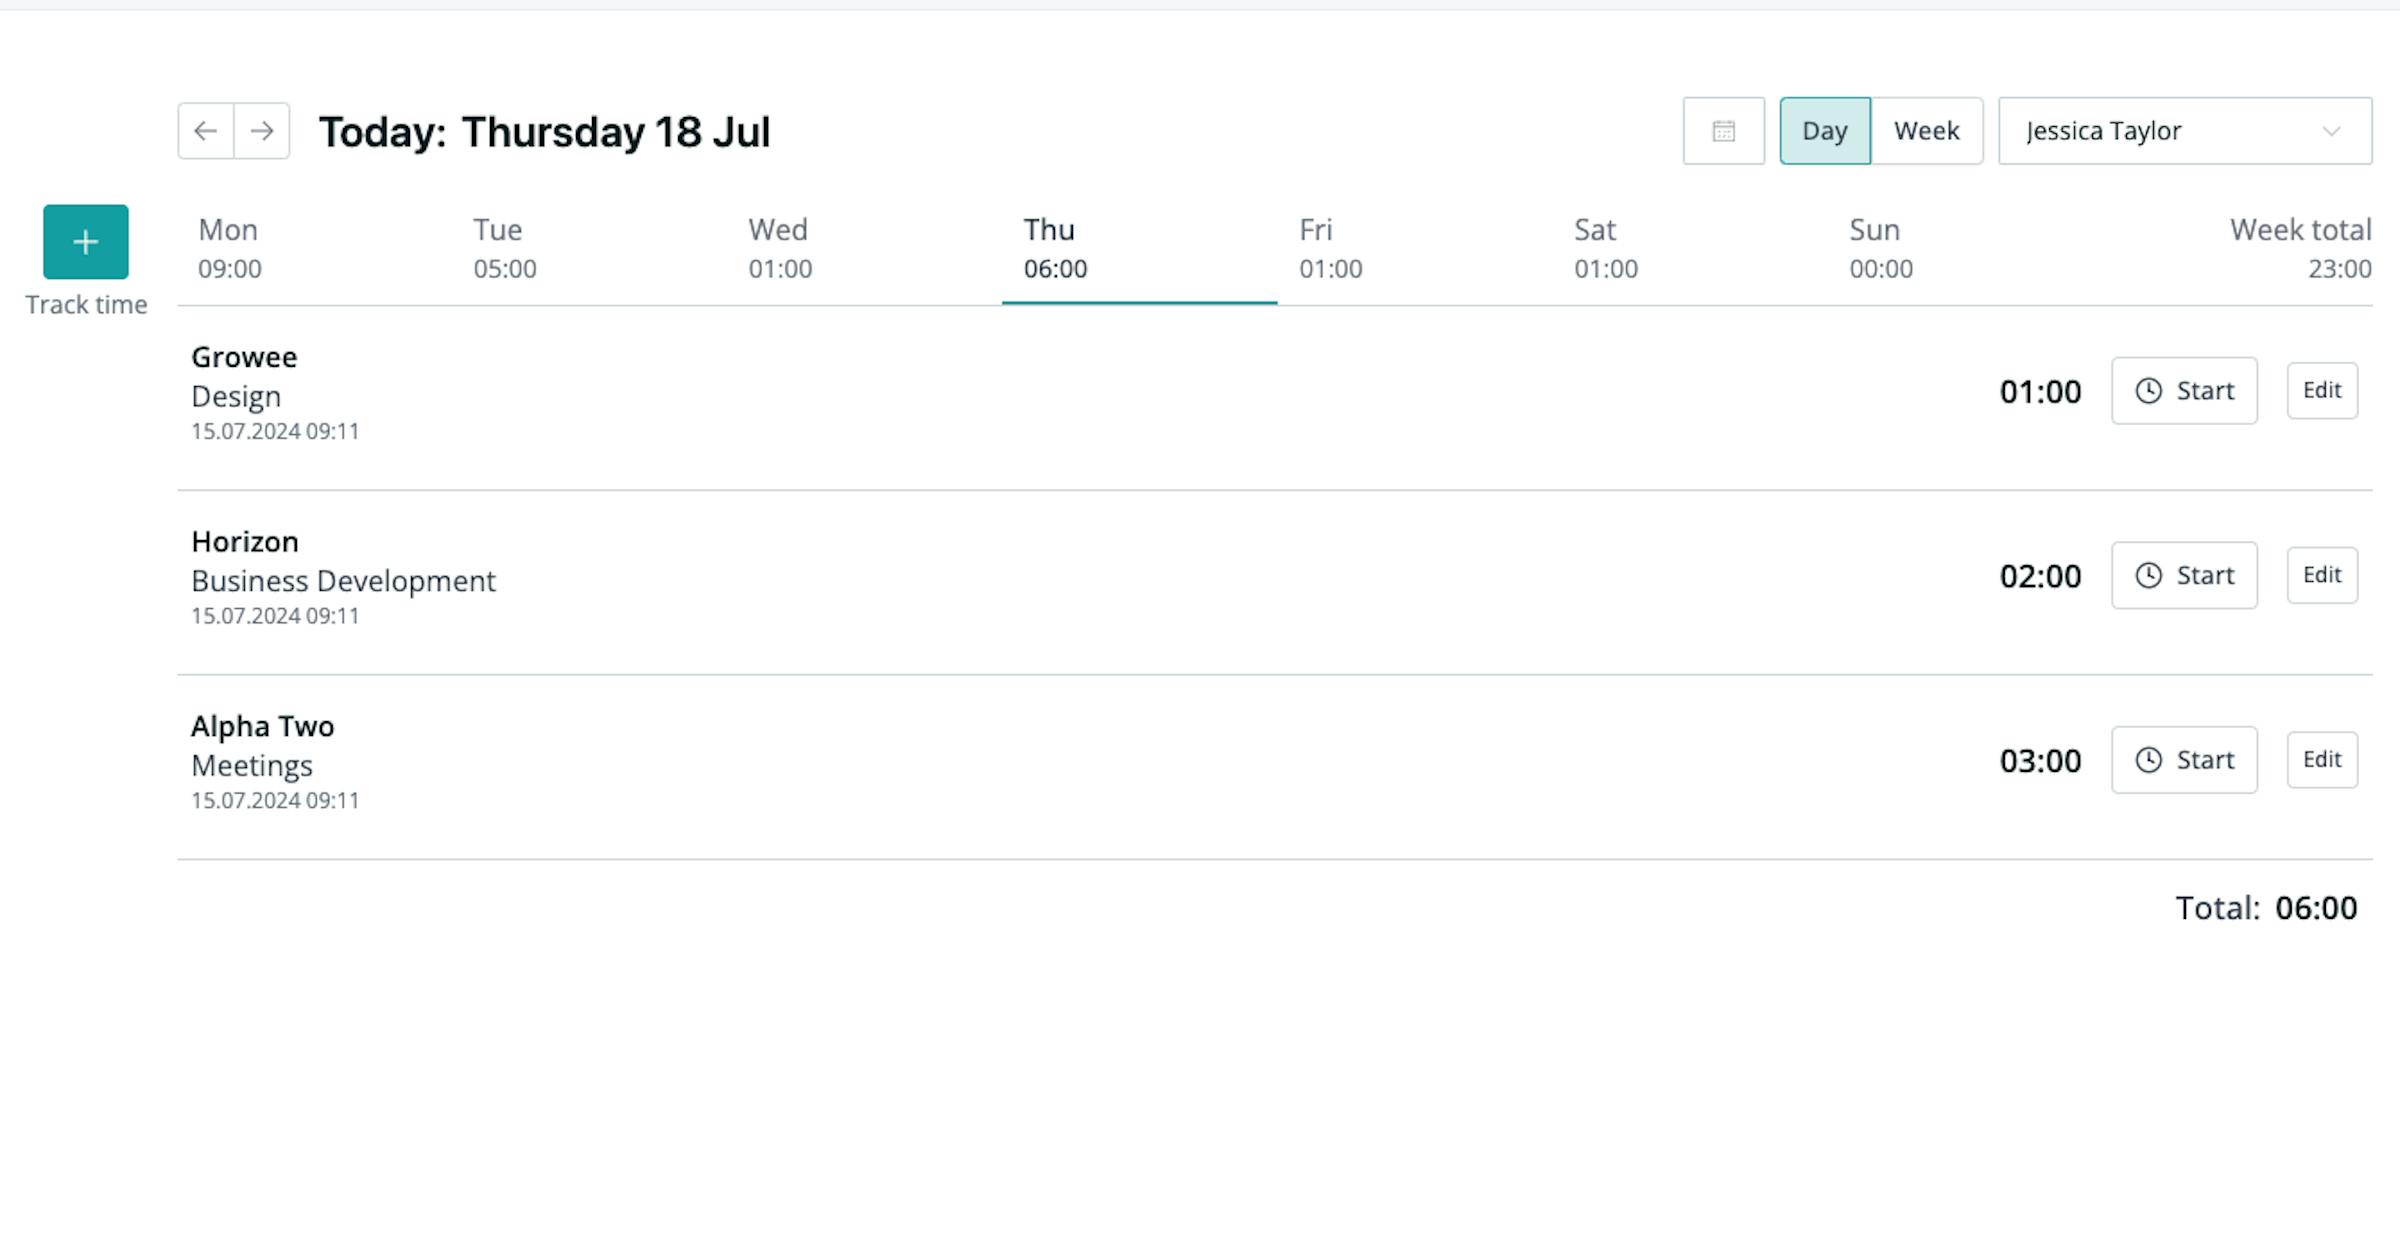This screenshot has width=2400, height=1260.
Task: Start timer for Horizon Business Development
Action: pos(2185,575)
